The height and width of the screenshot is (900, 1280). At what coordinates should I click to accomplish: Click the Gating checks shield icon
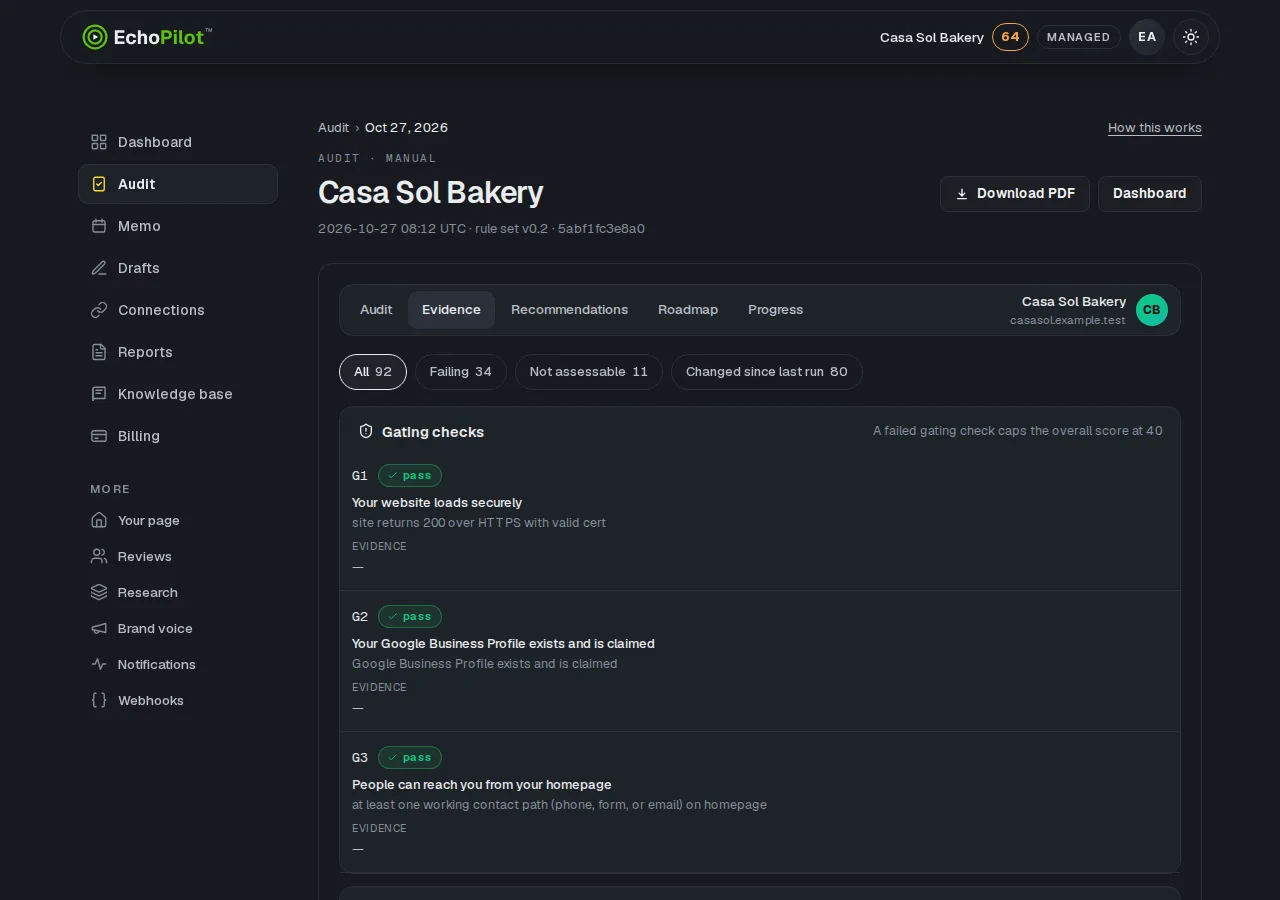coord(366,432)
